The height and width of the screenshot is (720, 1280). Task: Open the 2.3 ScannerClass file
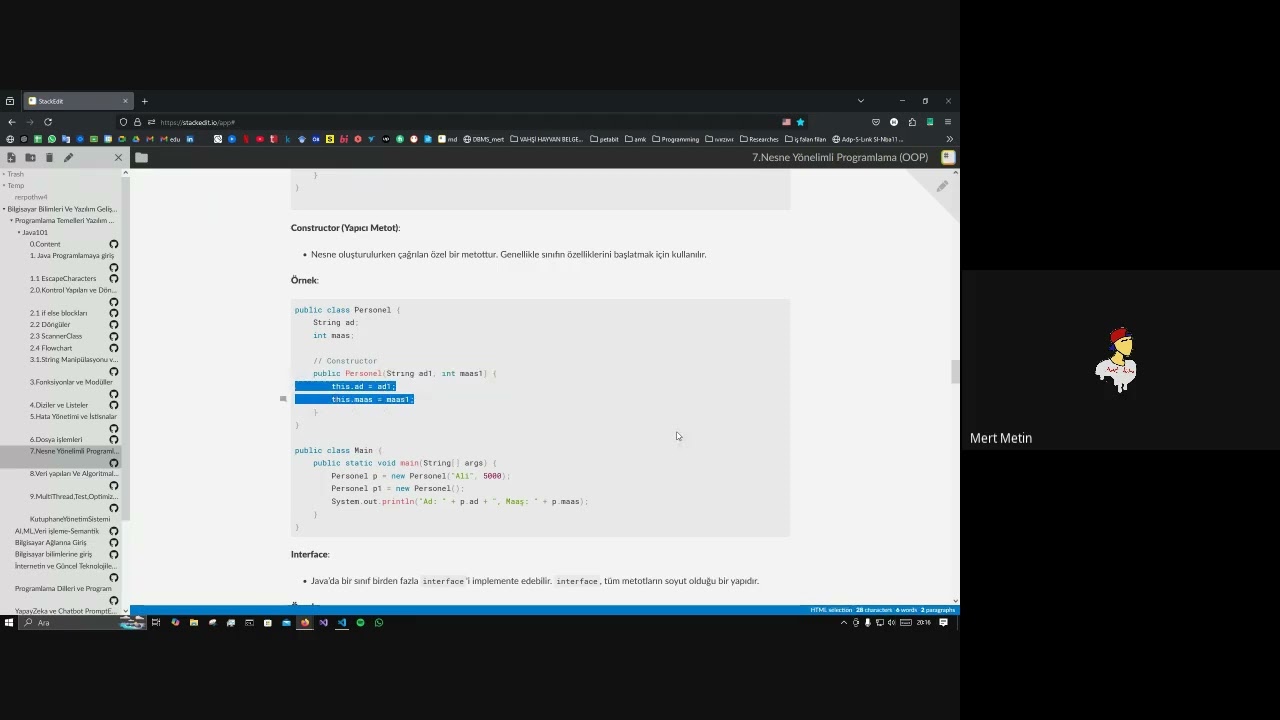pos(56,336)
